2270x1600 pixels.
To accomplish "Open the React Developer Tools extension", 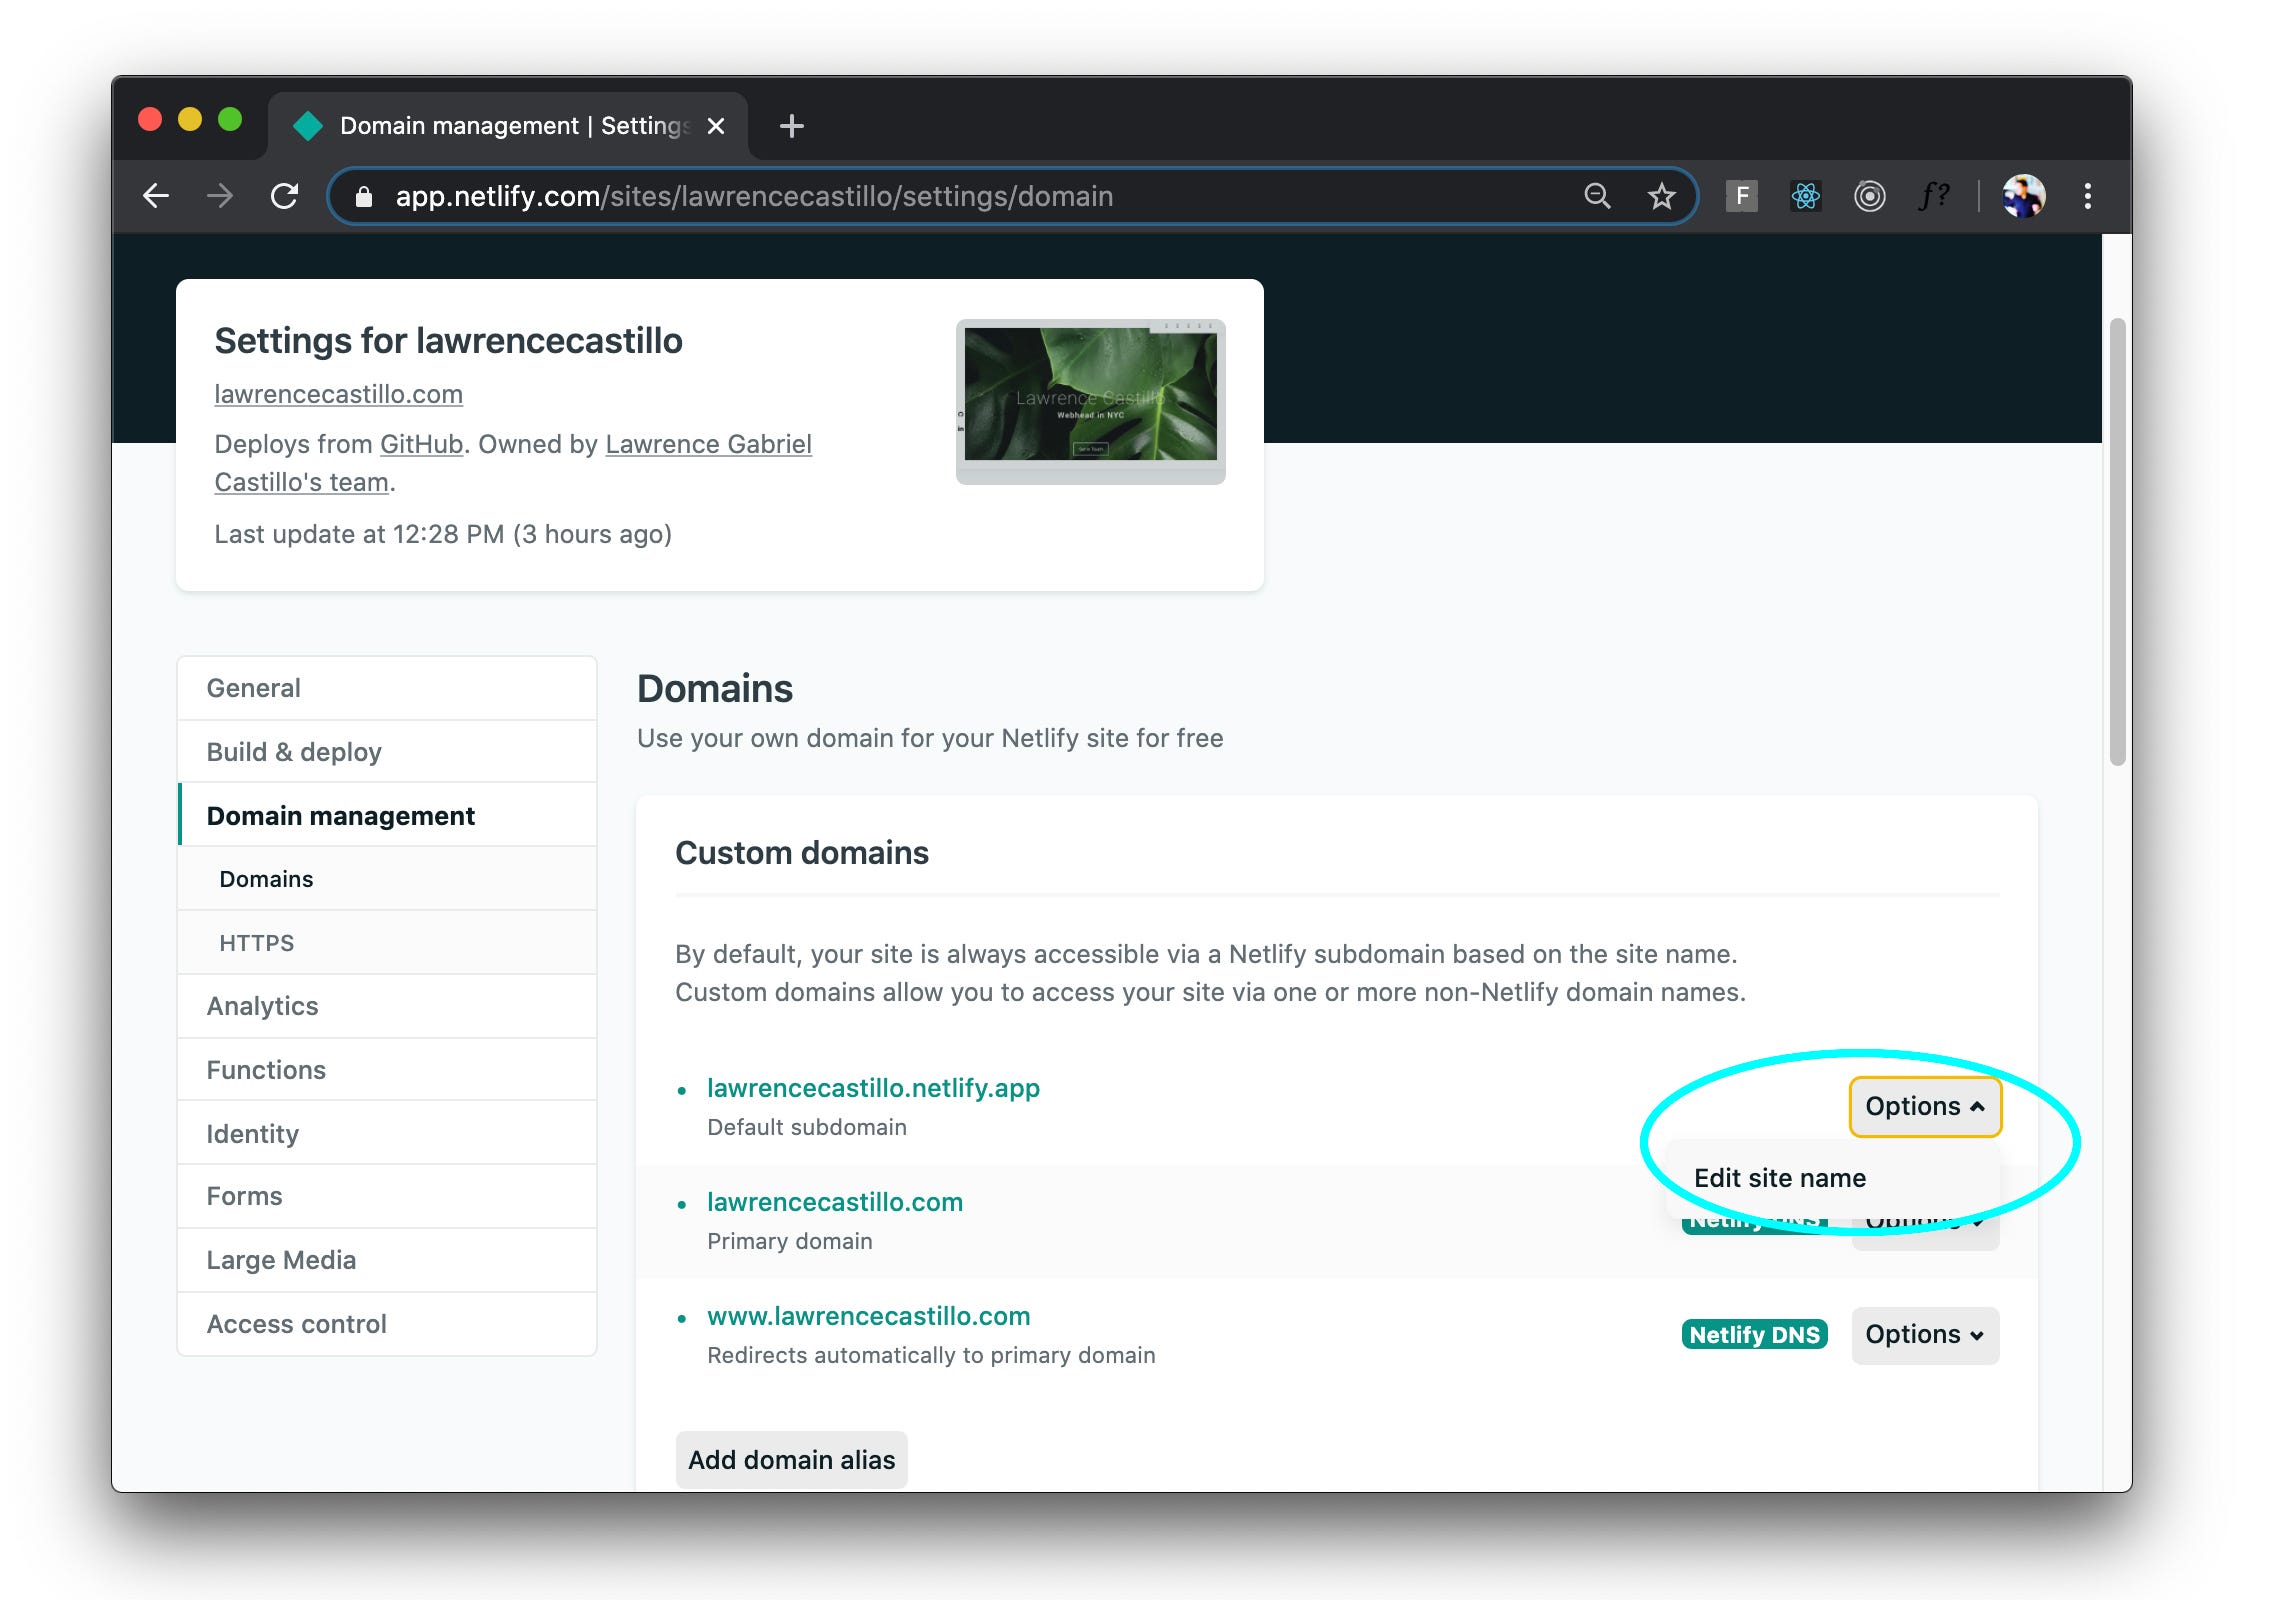I will pos(1806,196).
